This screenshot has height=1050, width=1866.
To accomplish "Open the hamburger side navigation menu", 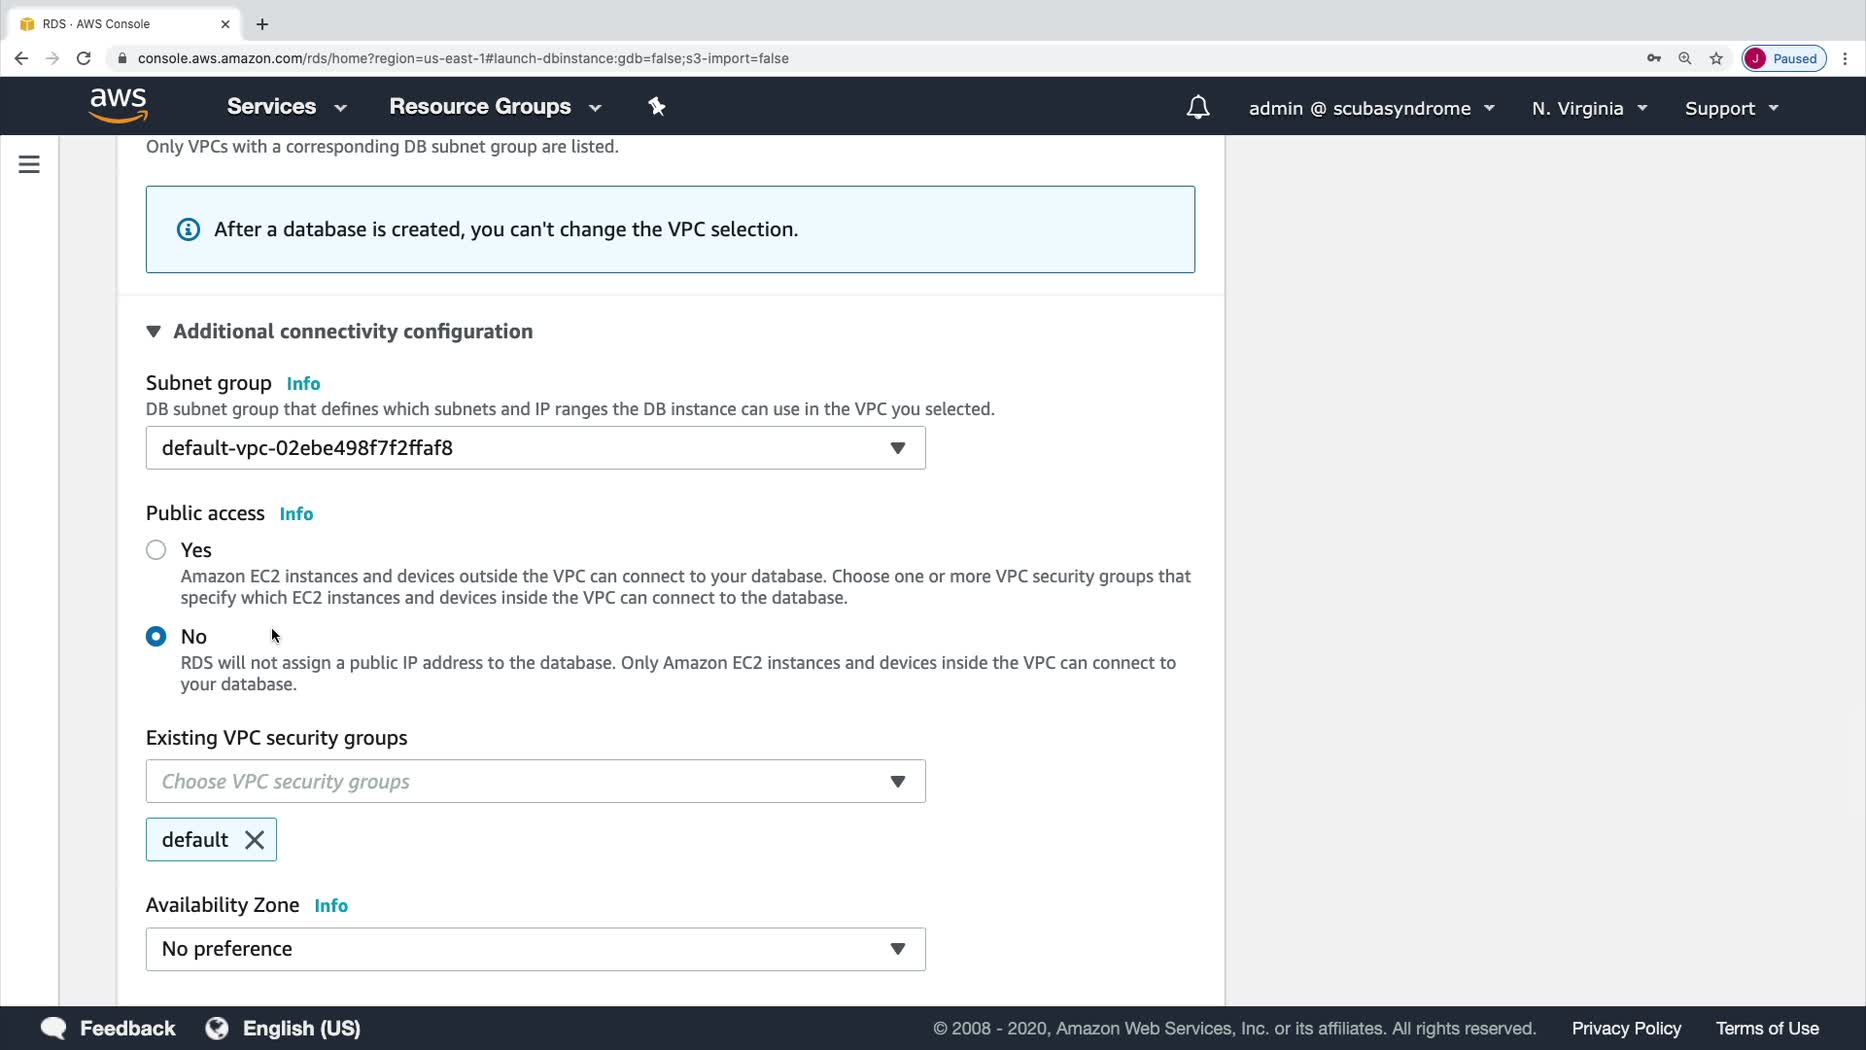I will tap(29, 164).
